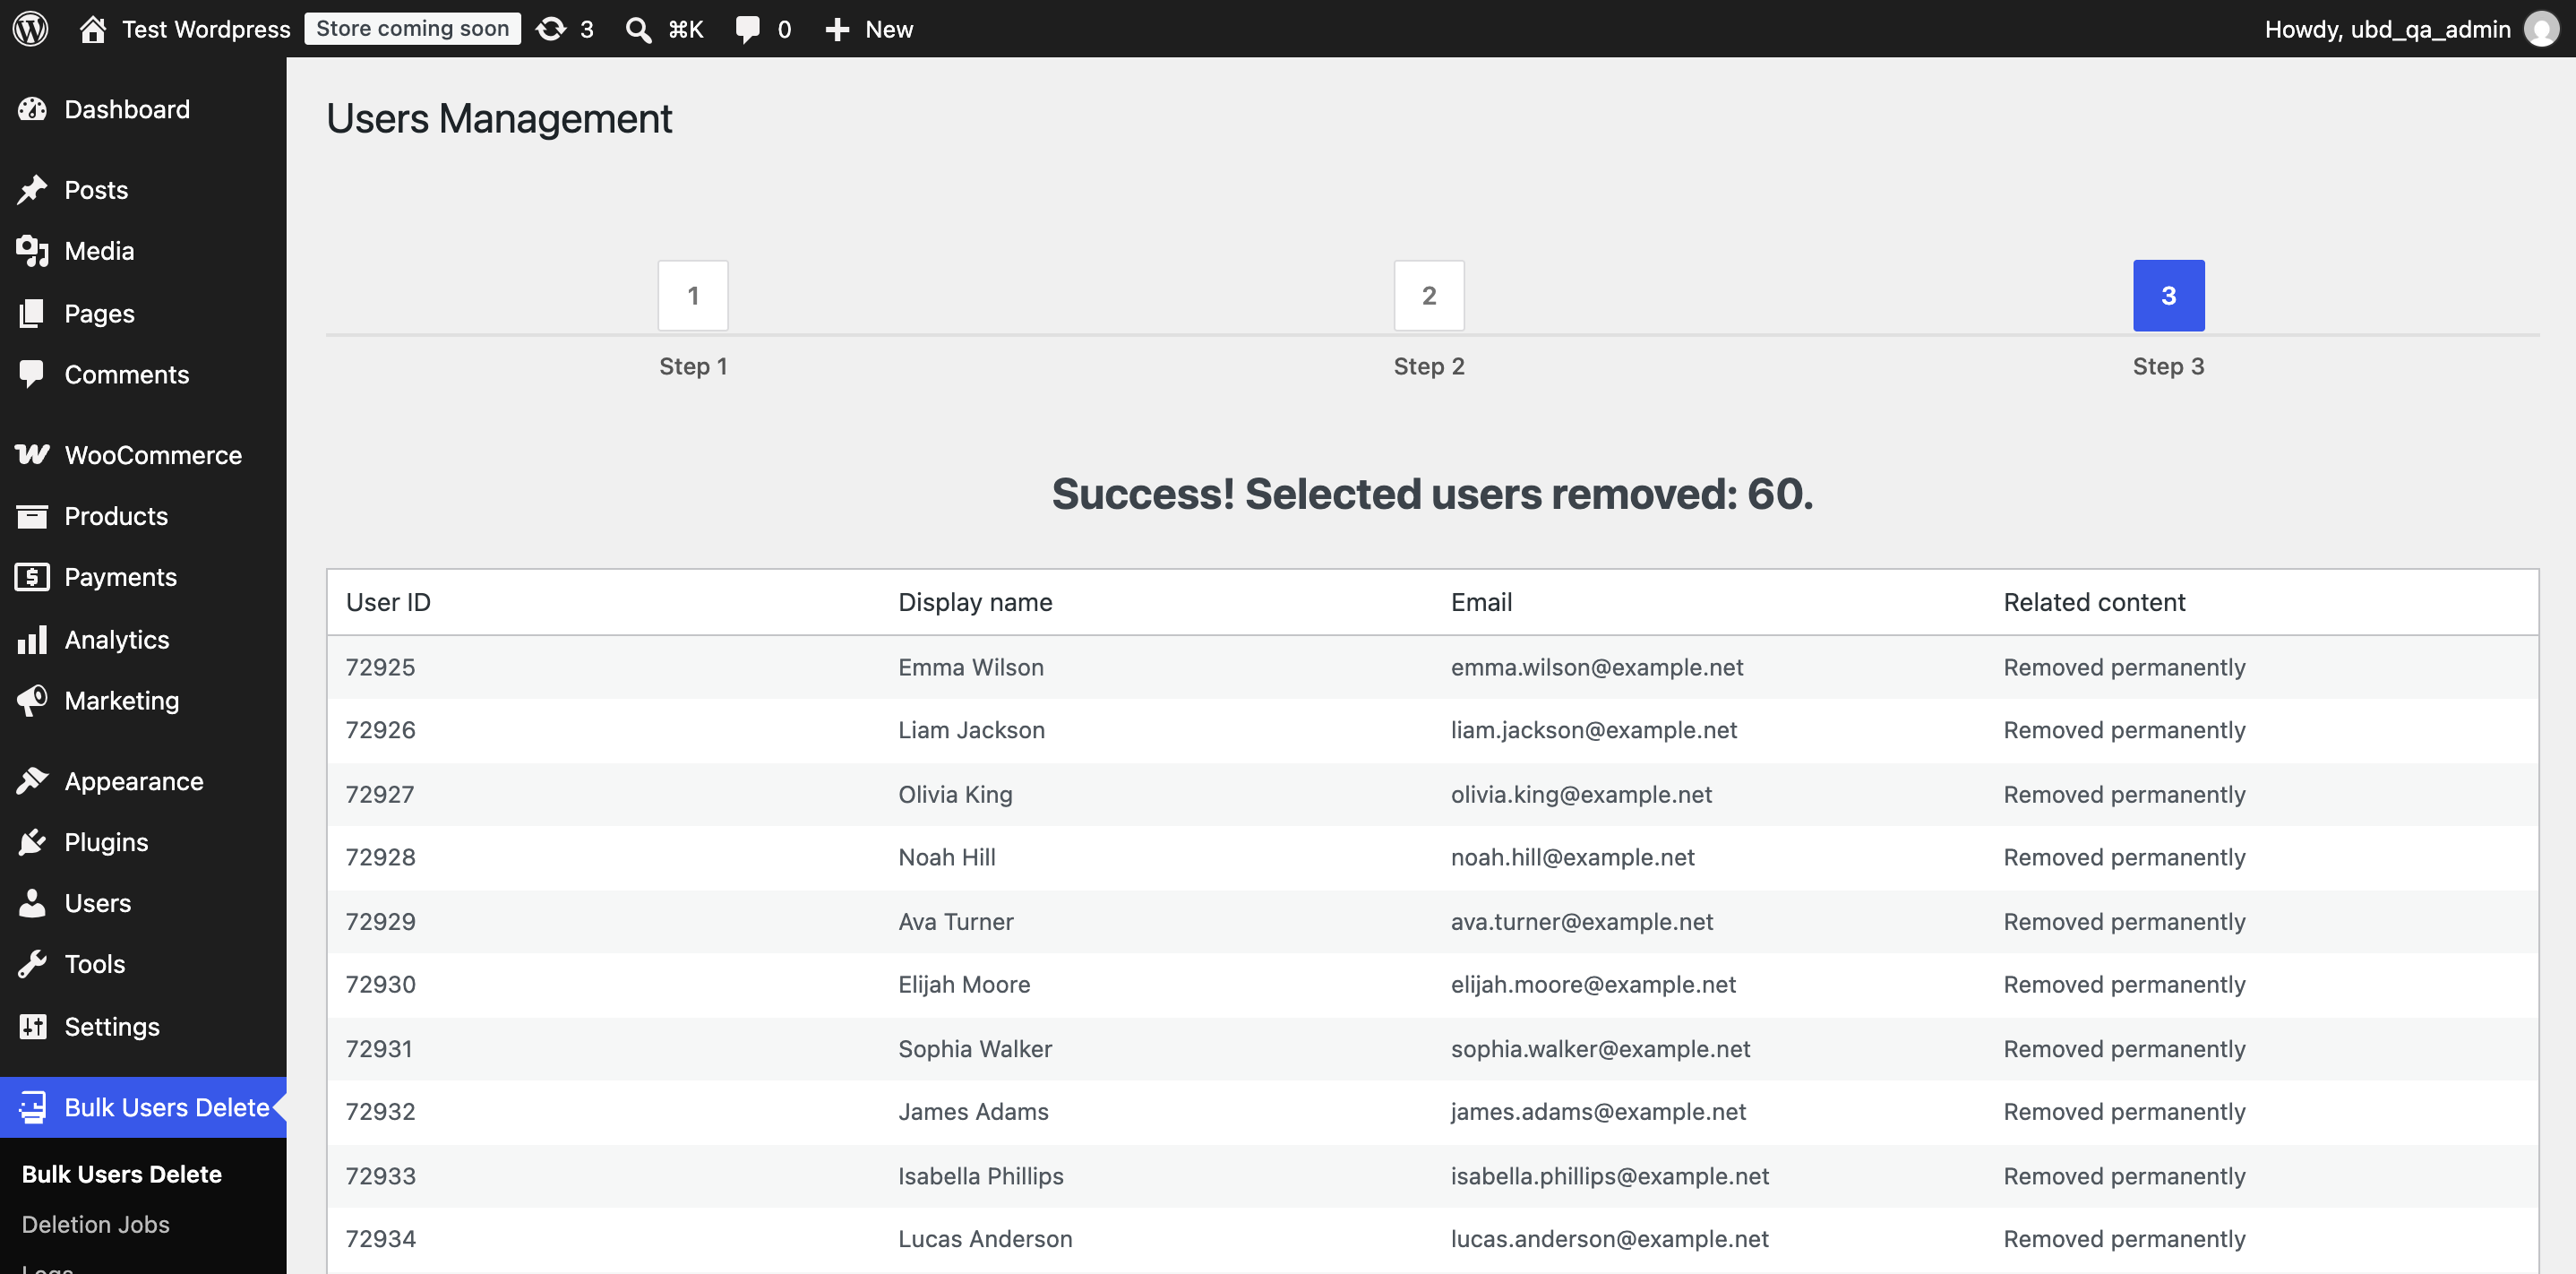Go to step 1 box

693,295
